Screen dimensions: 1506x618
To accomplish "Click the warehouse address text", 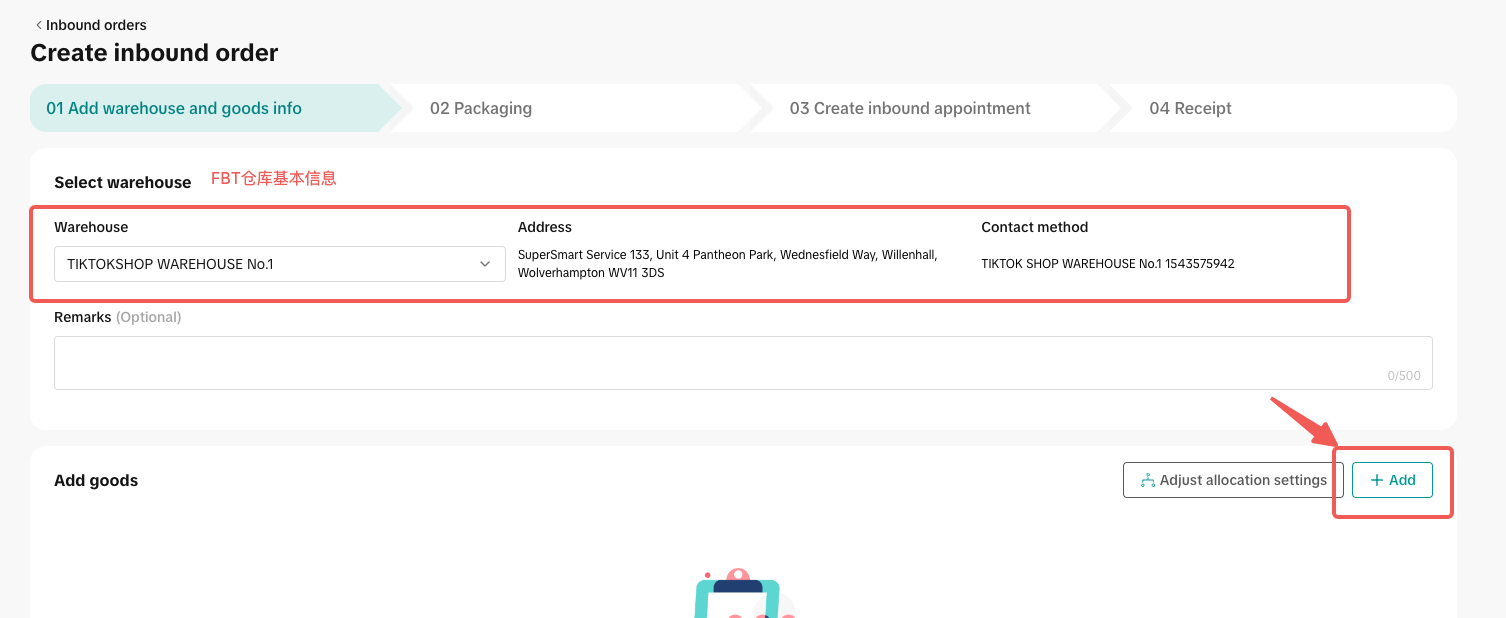I will click(727, 264).
